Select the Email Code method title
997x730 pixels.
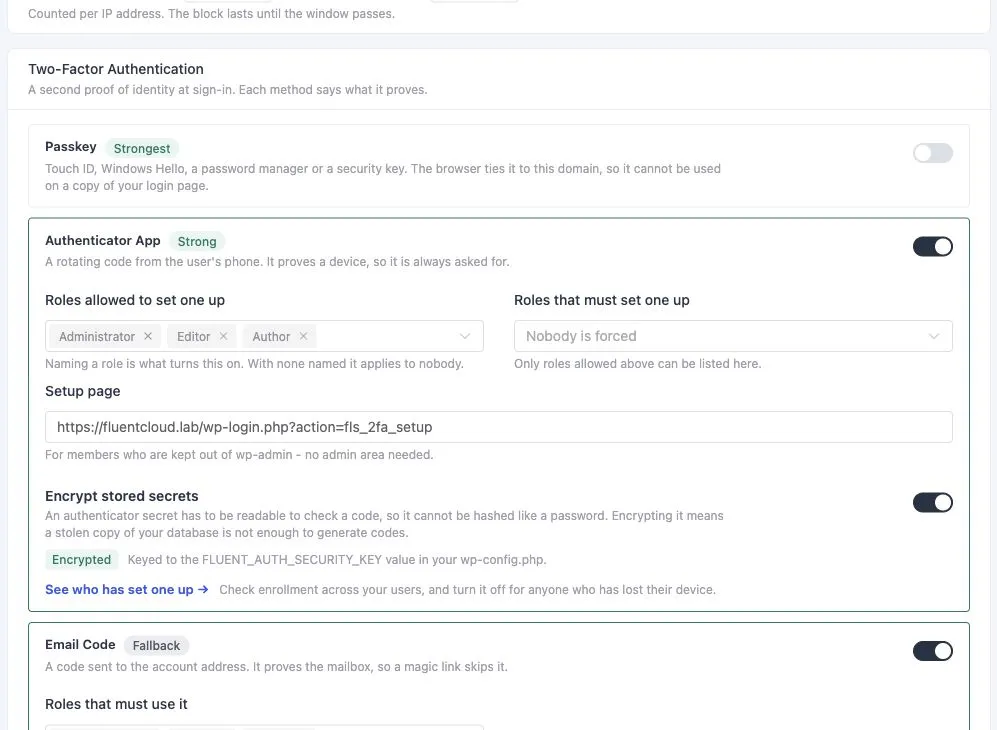(80, 645)
